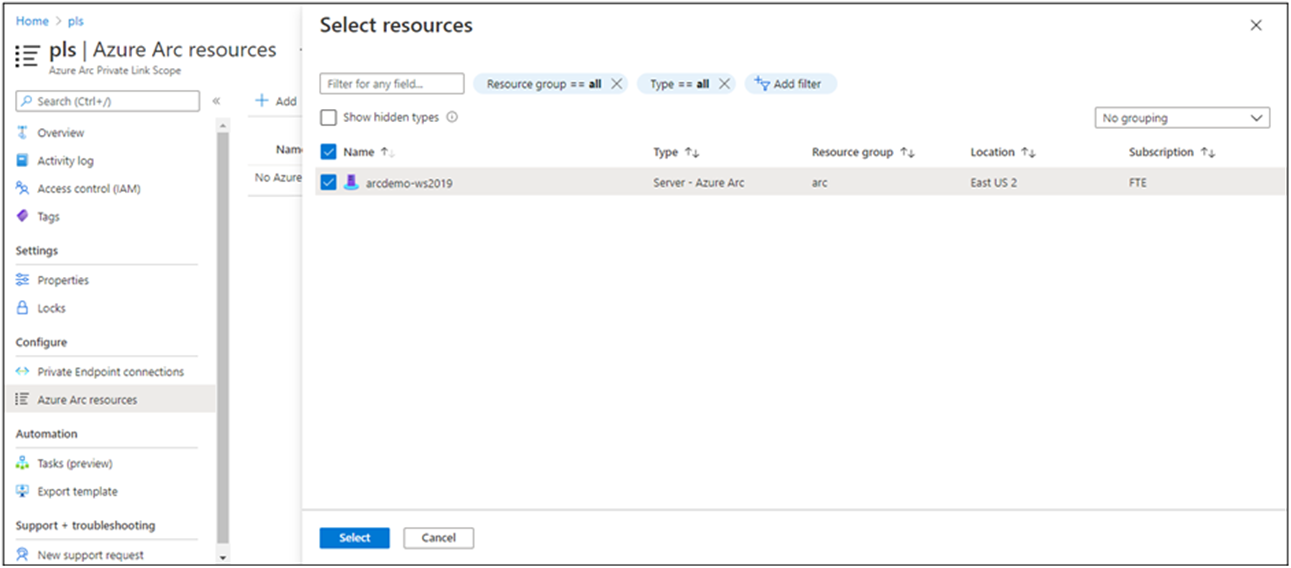The height and width of the screenshot is (568, 1291).
Task: Click the info icon beside Show hidden types
Action: tap(452, 117)
